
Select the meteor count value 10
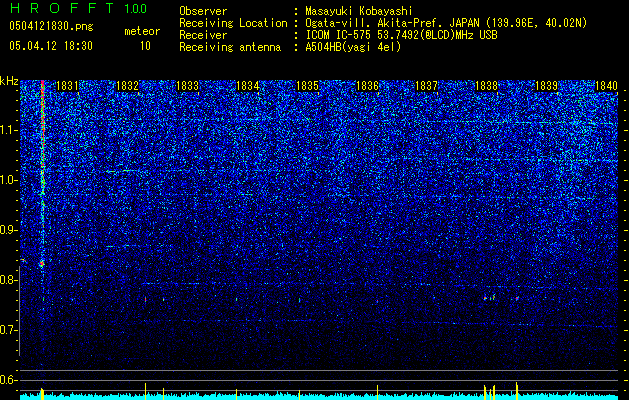[145, 46]
